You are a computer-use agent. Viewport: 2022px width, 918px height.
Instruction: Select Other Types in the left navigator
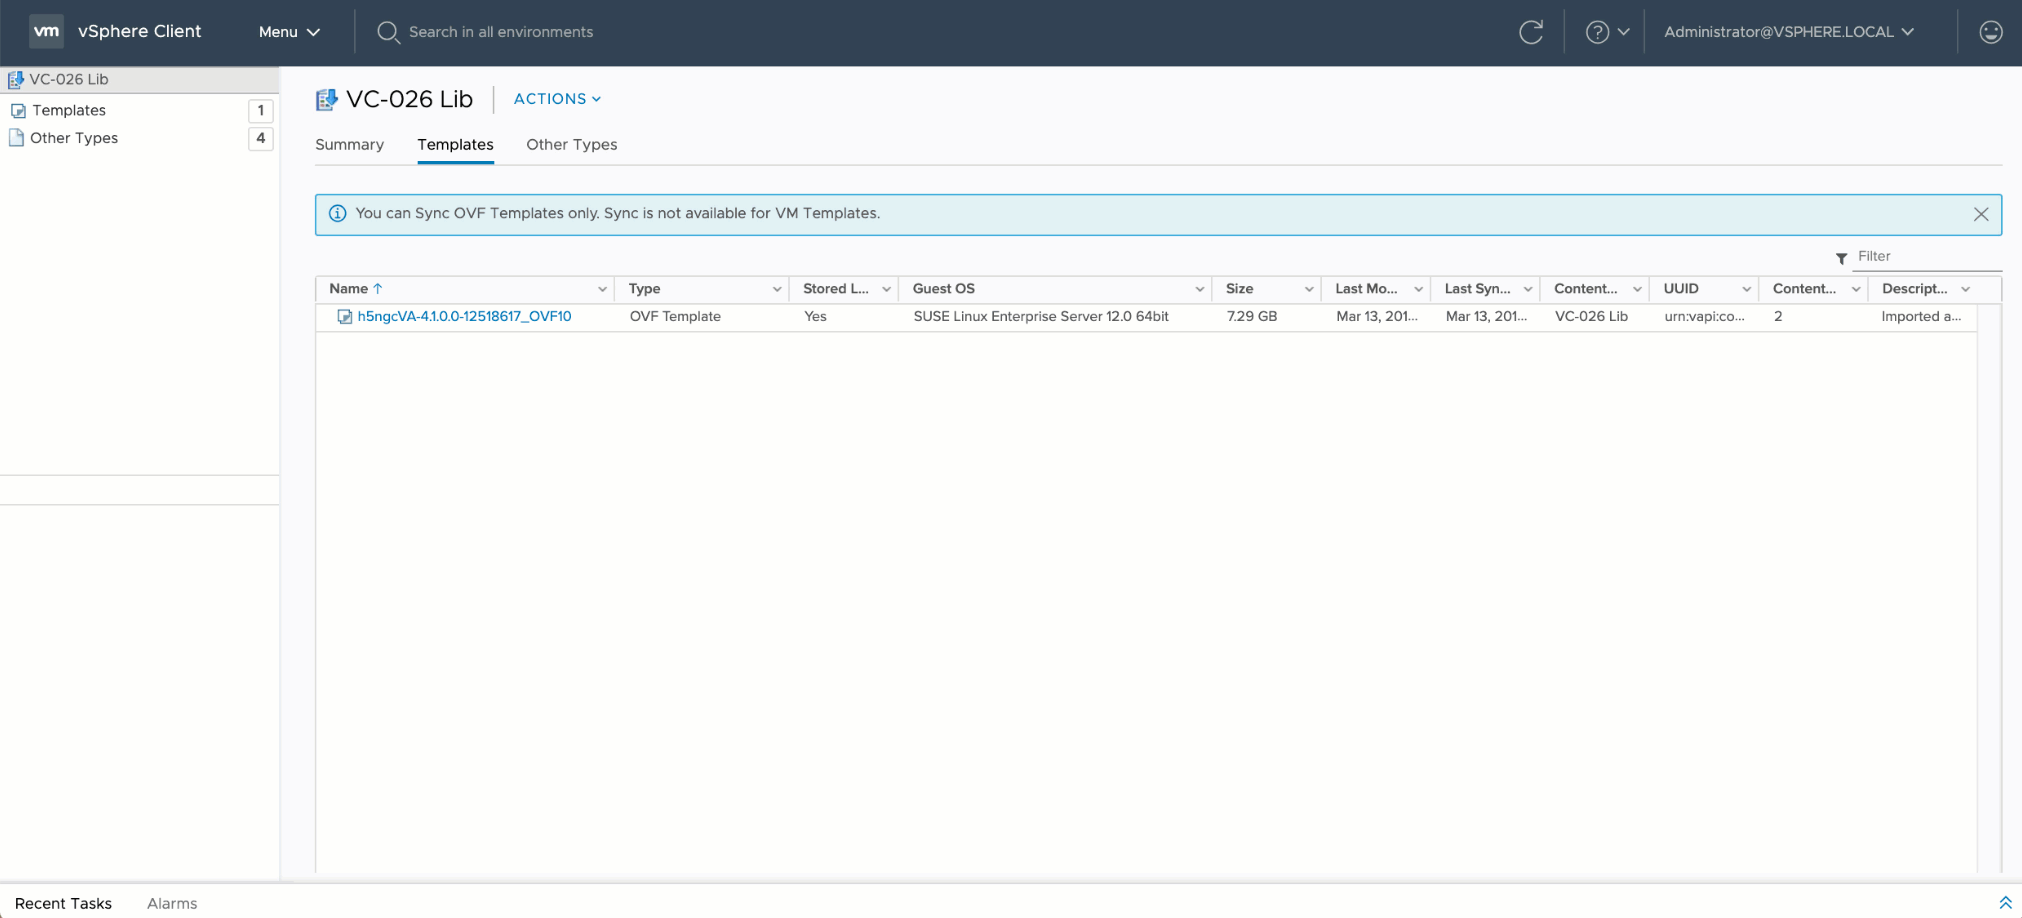(74, 138)
